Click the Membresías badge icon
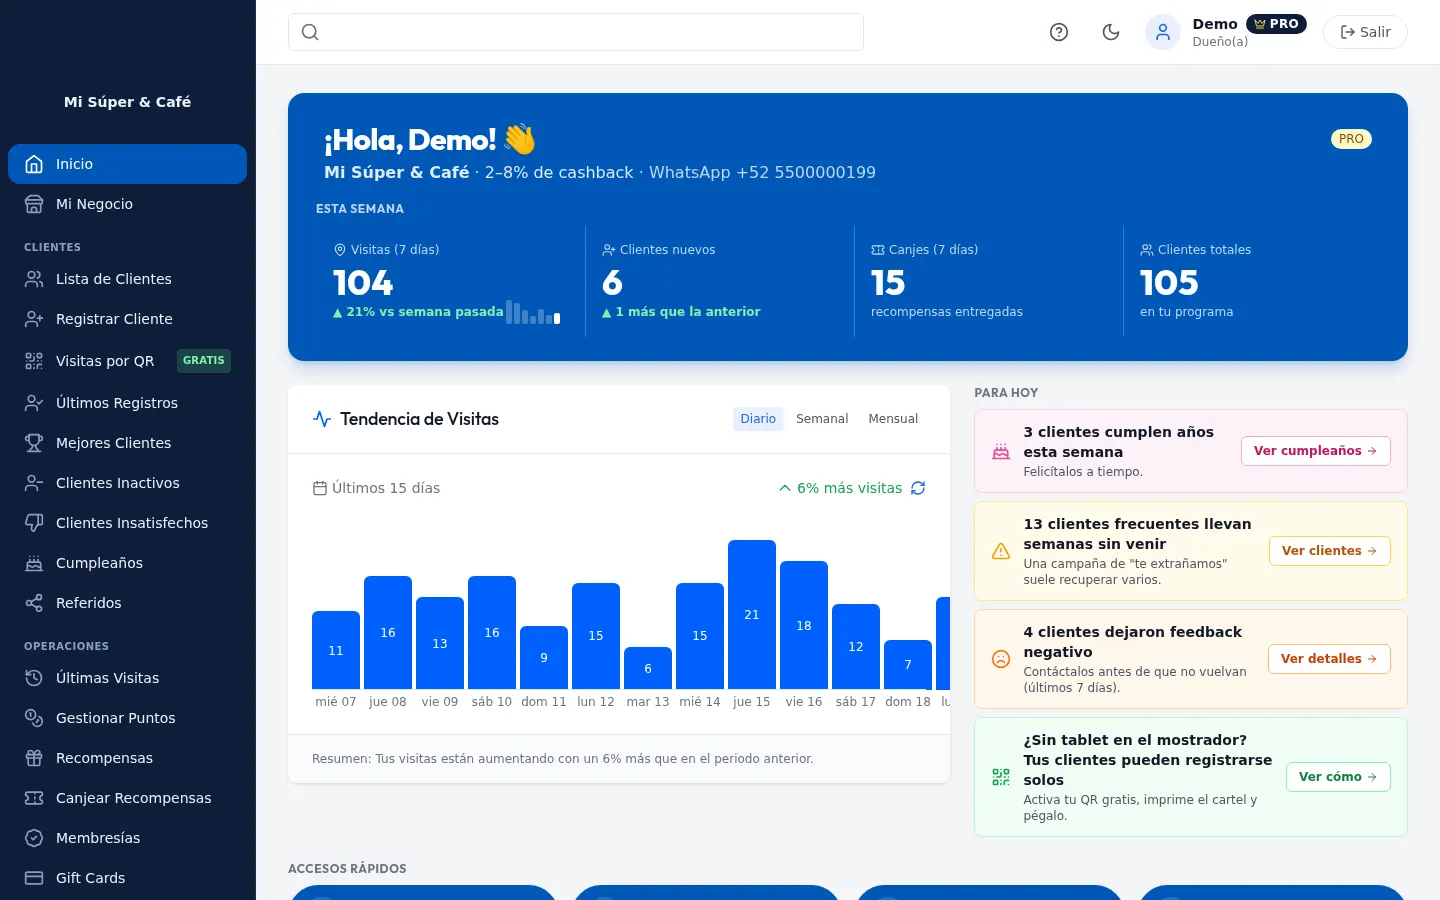This screenshot has width=1440, height=900. (x=34, y=838)
